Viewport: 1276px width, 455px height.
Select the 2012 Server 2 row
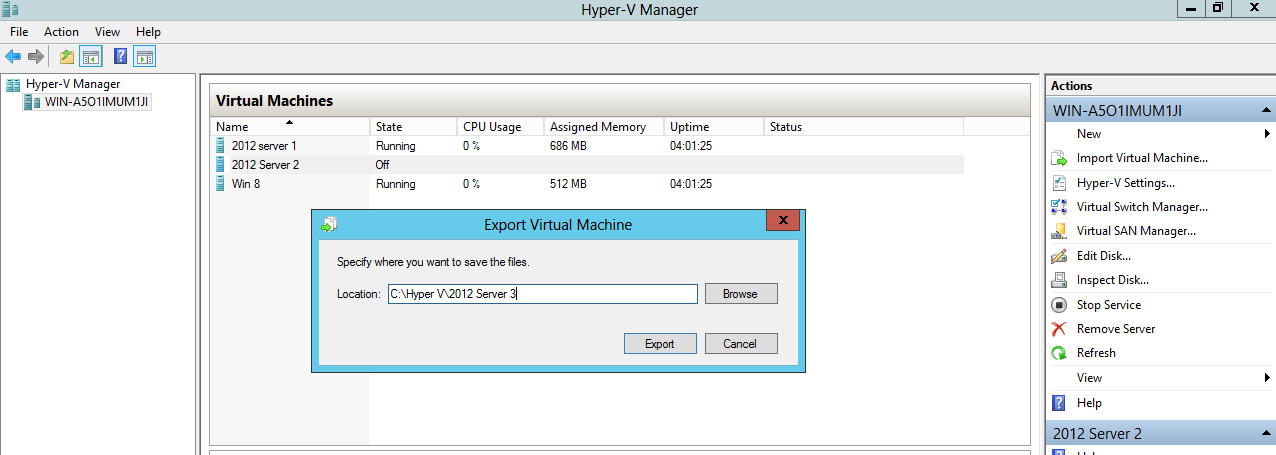point(588,165)
